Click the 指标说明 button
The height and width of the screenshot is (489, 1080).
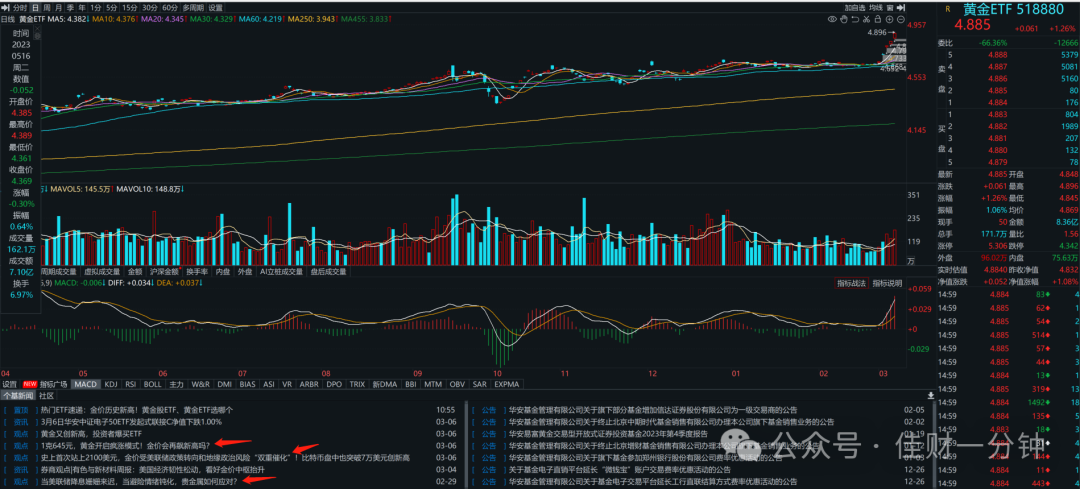[x=887, y=284]
